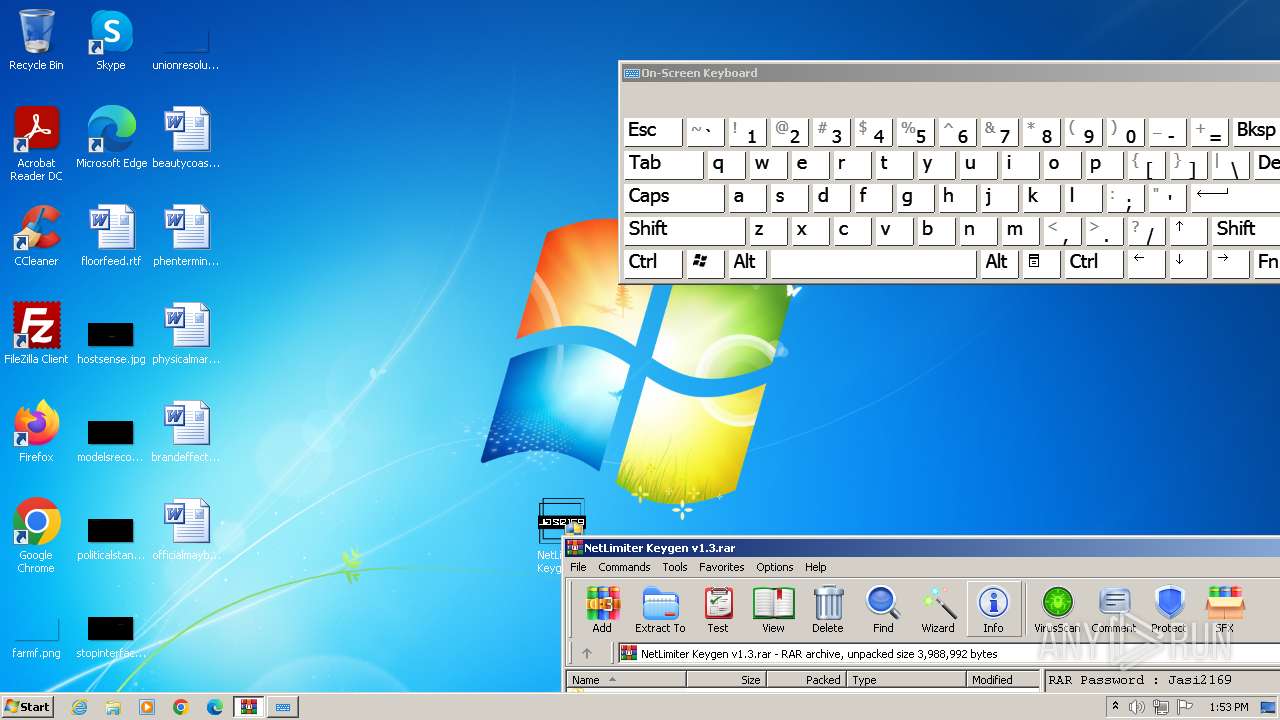Select Google Chrome desktop shortcut

(36, 536)
